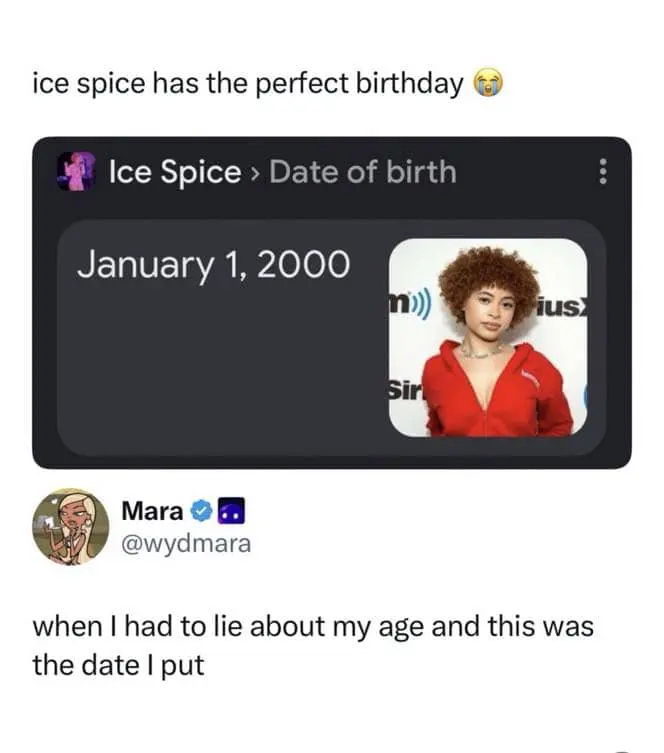
Task: Open Mara's cartoon profile avatar
Action: point(70,526)
